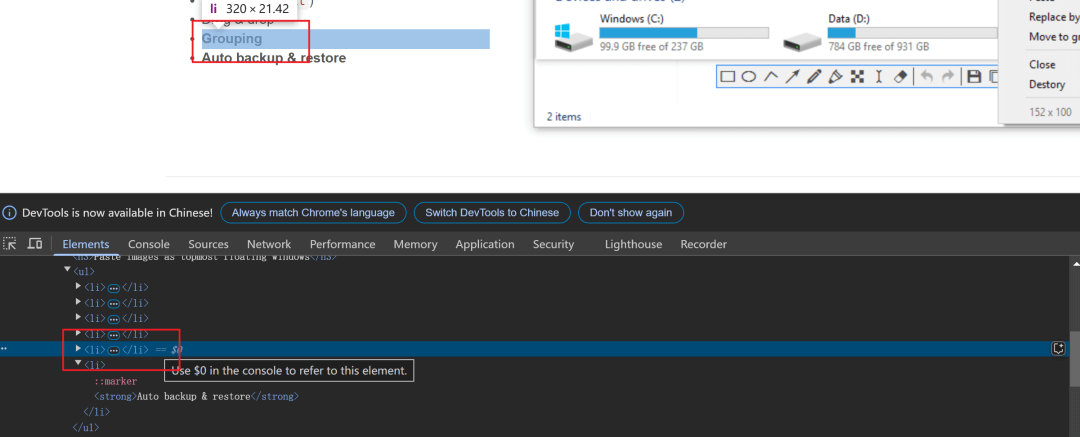Toggle the inspect element picker

pyautogui.click(x=10, y=244)
